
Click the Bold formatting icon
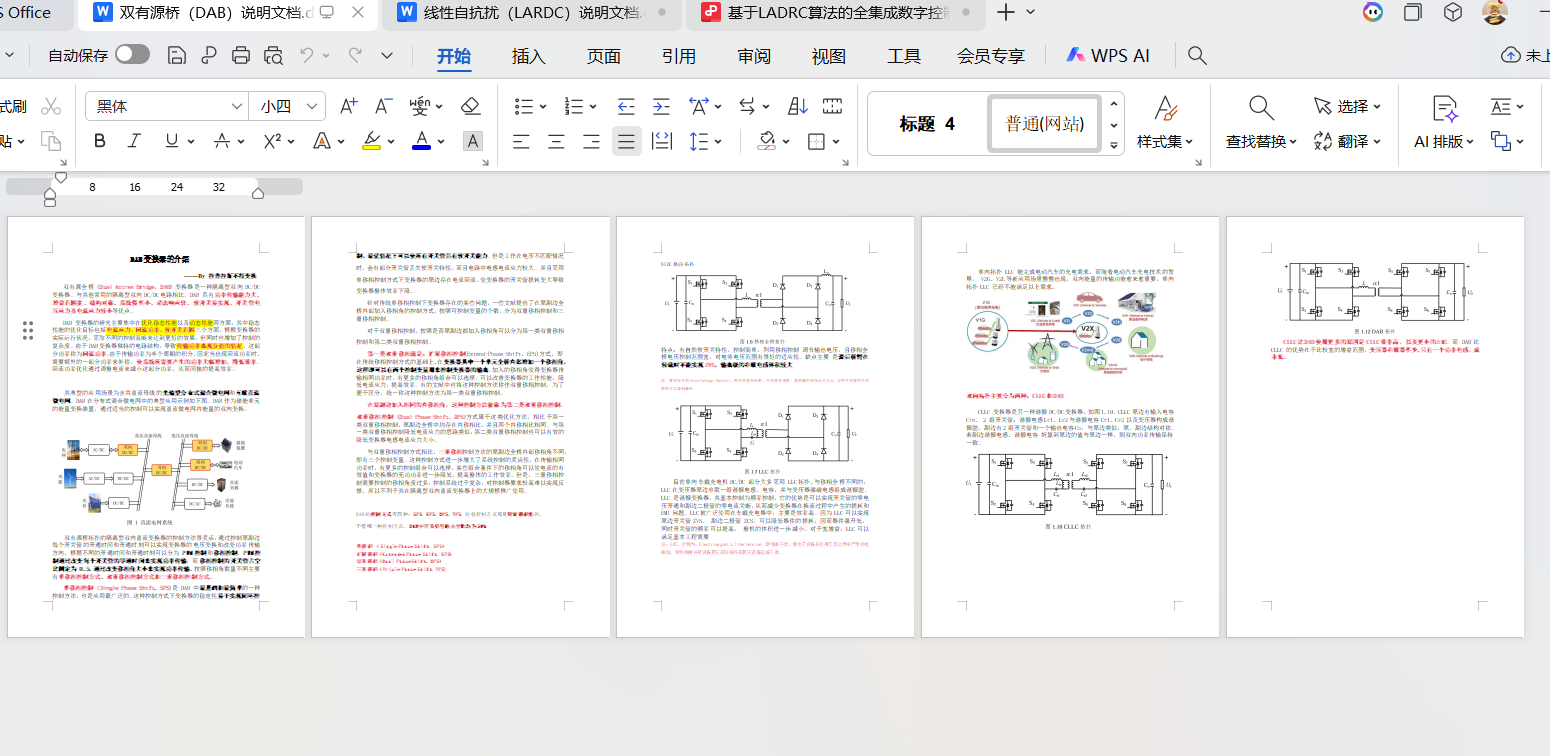click(100, 141)
